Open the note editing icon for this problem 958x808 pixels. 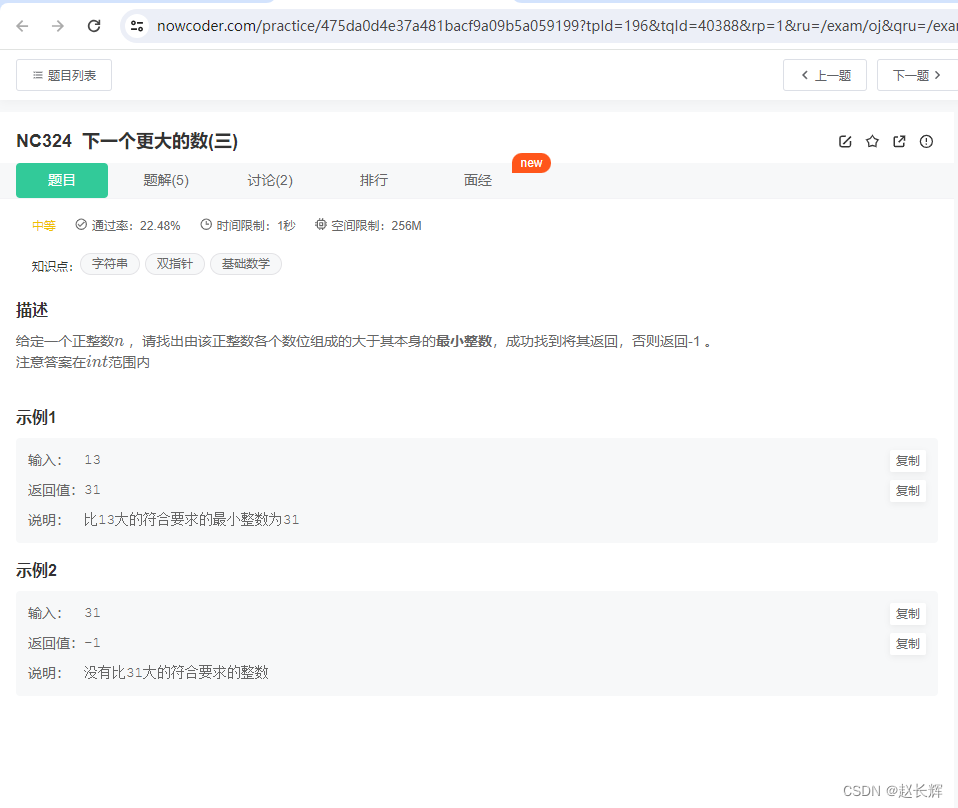(x=845, y=141)
